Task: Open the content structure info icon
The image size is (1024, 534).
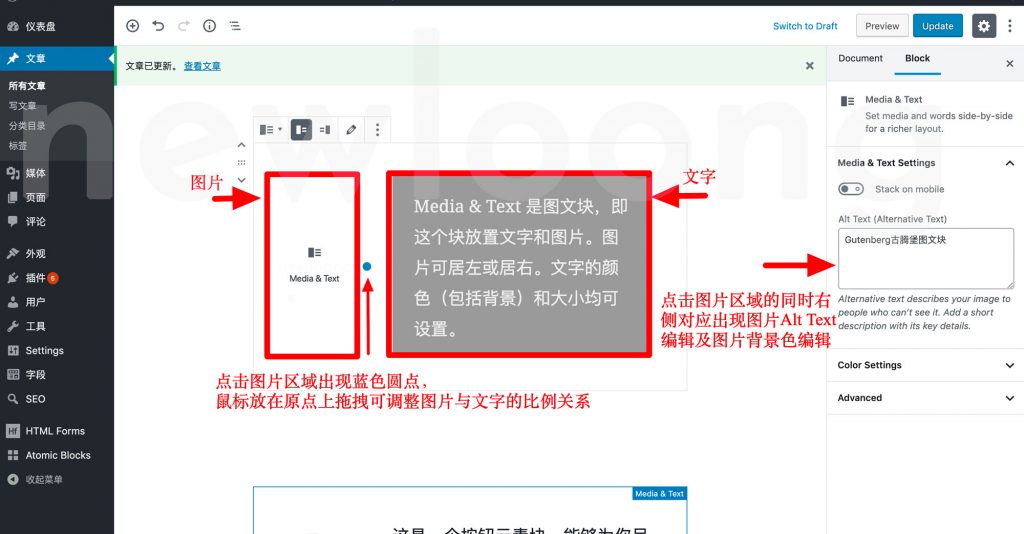Action: 209,26
